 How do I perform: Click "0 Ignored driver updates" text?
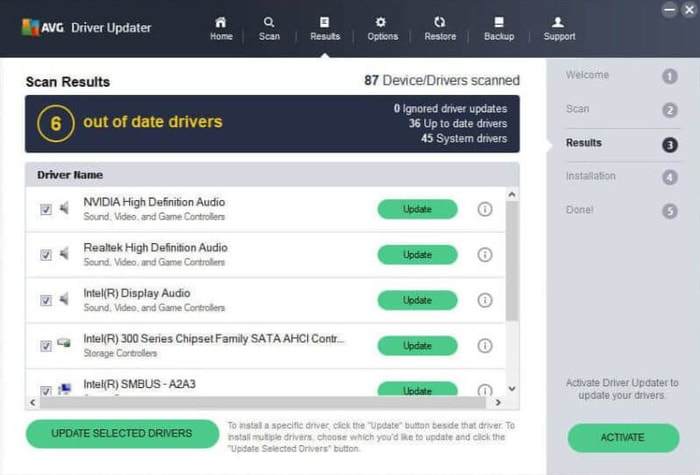(450, 108)
